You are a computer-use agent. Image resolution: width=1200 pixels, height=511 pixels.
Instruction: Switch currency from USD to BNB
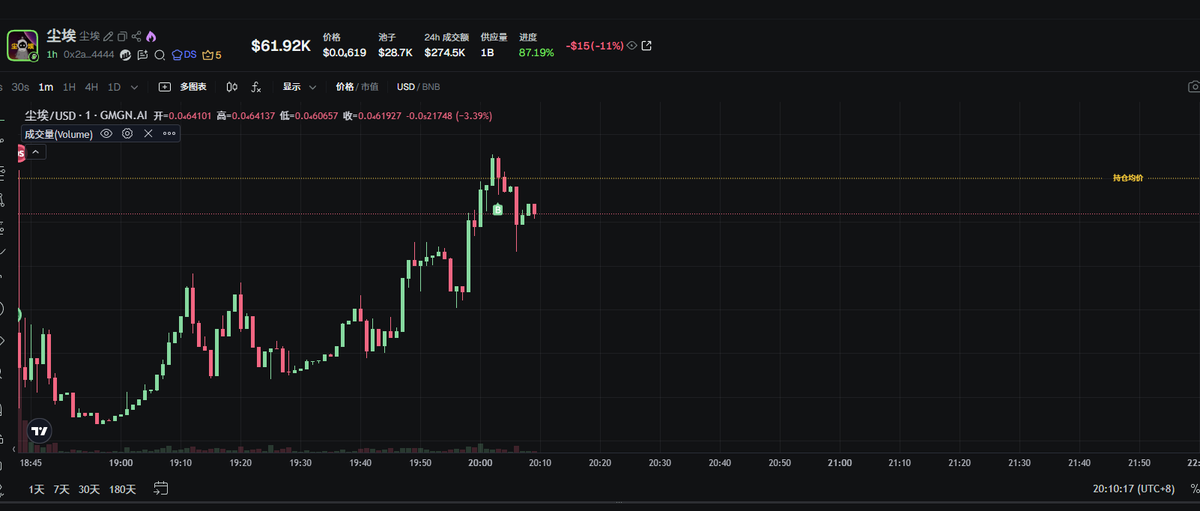click(x=432, y=87)
